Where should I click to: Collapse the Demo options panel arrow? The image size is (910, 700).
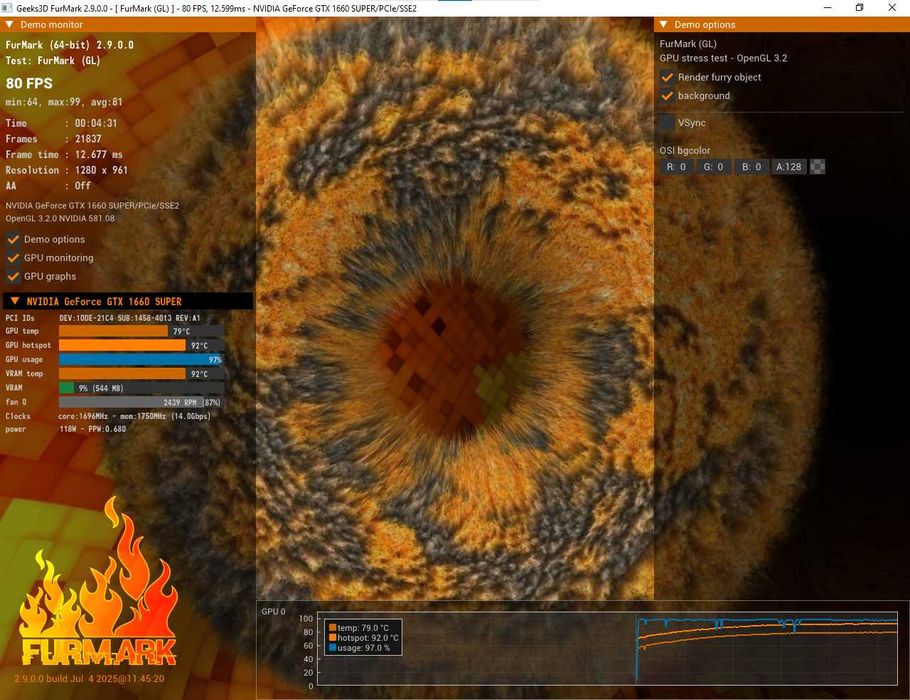click(663, 24)
